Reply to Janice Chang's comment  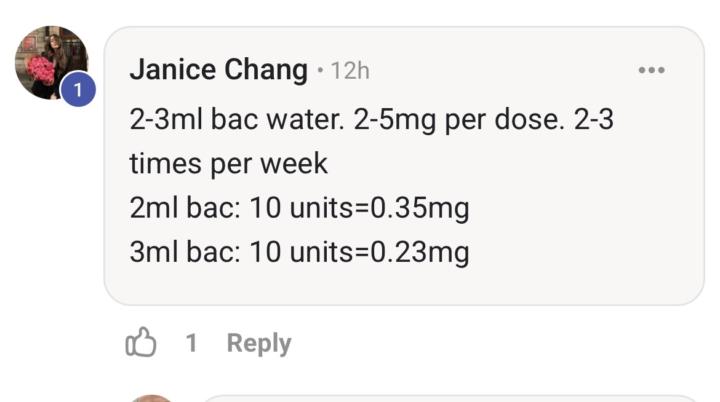[x=259, y=343]
